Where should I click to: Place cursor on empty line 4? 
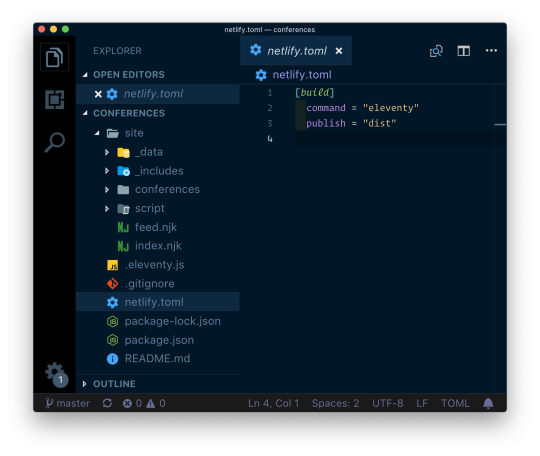pyautogui.click(x=394, y=139)
